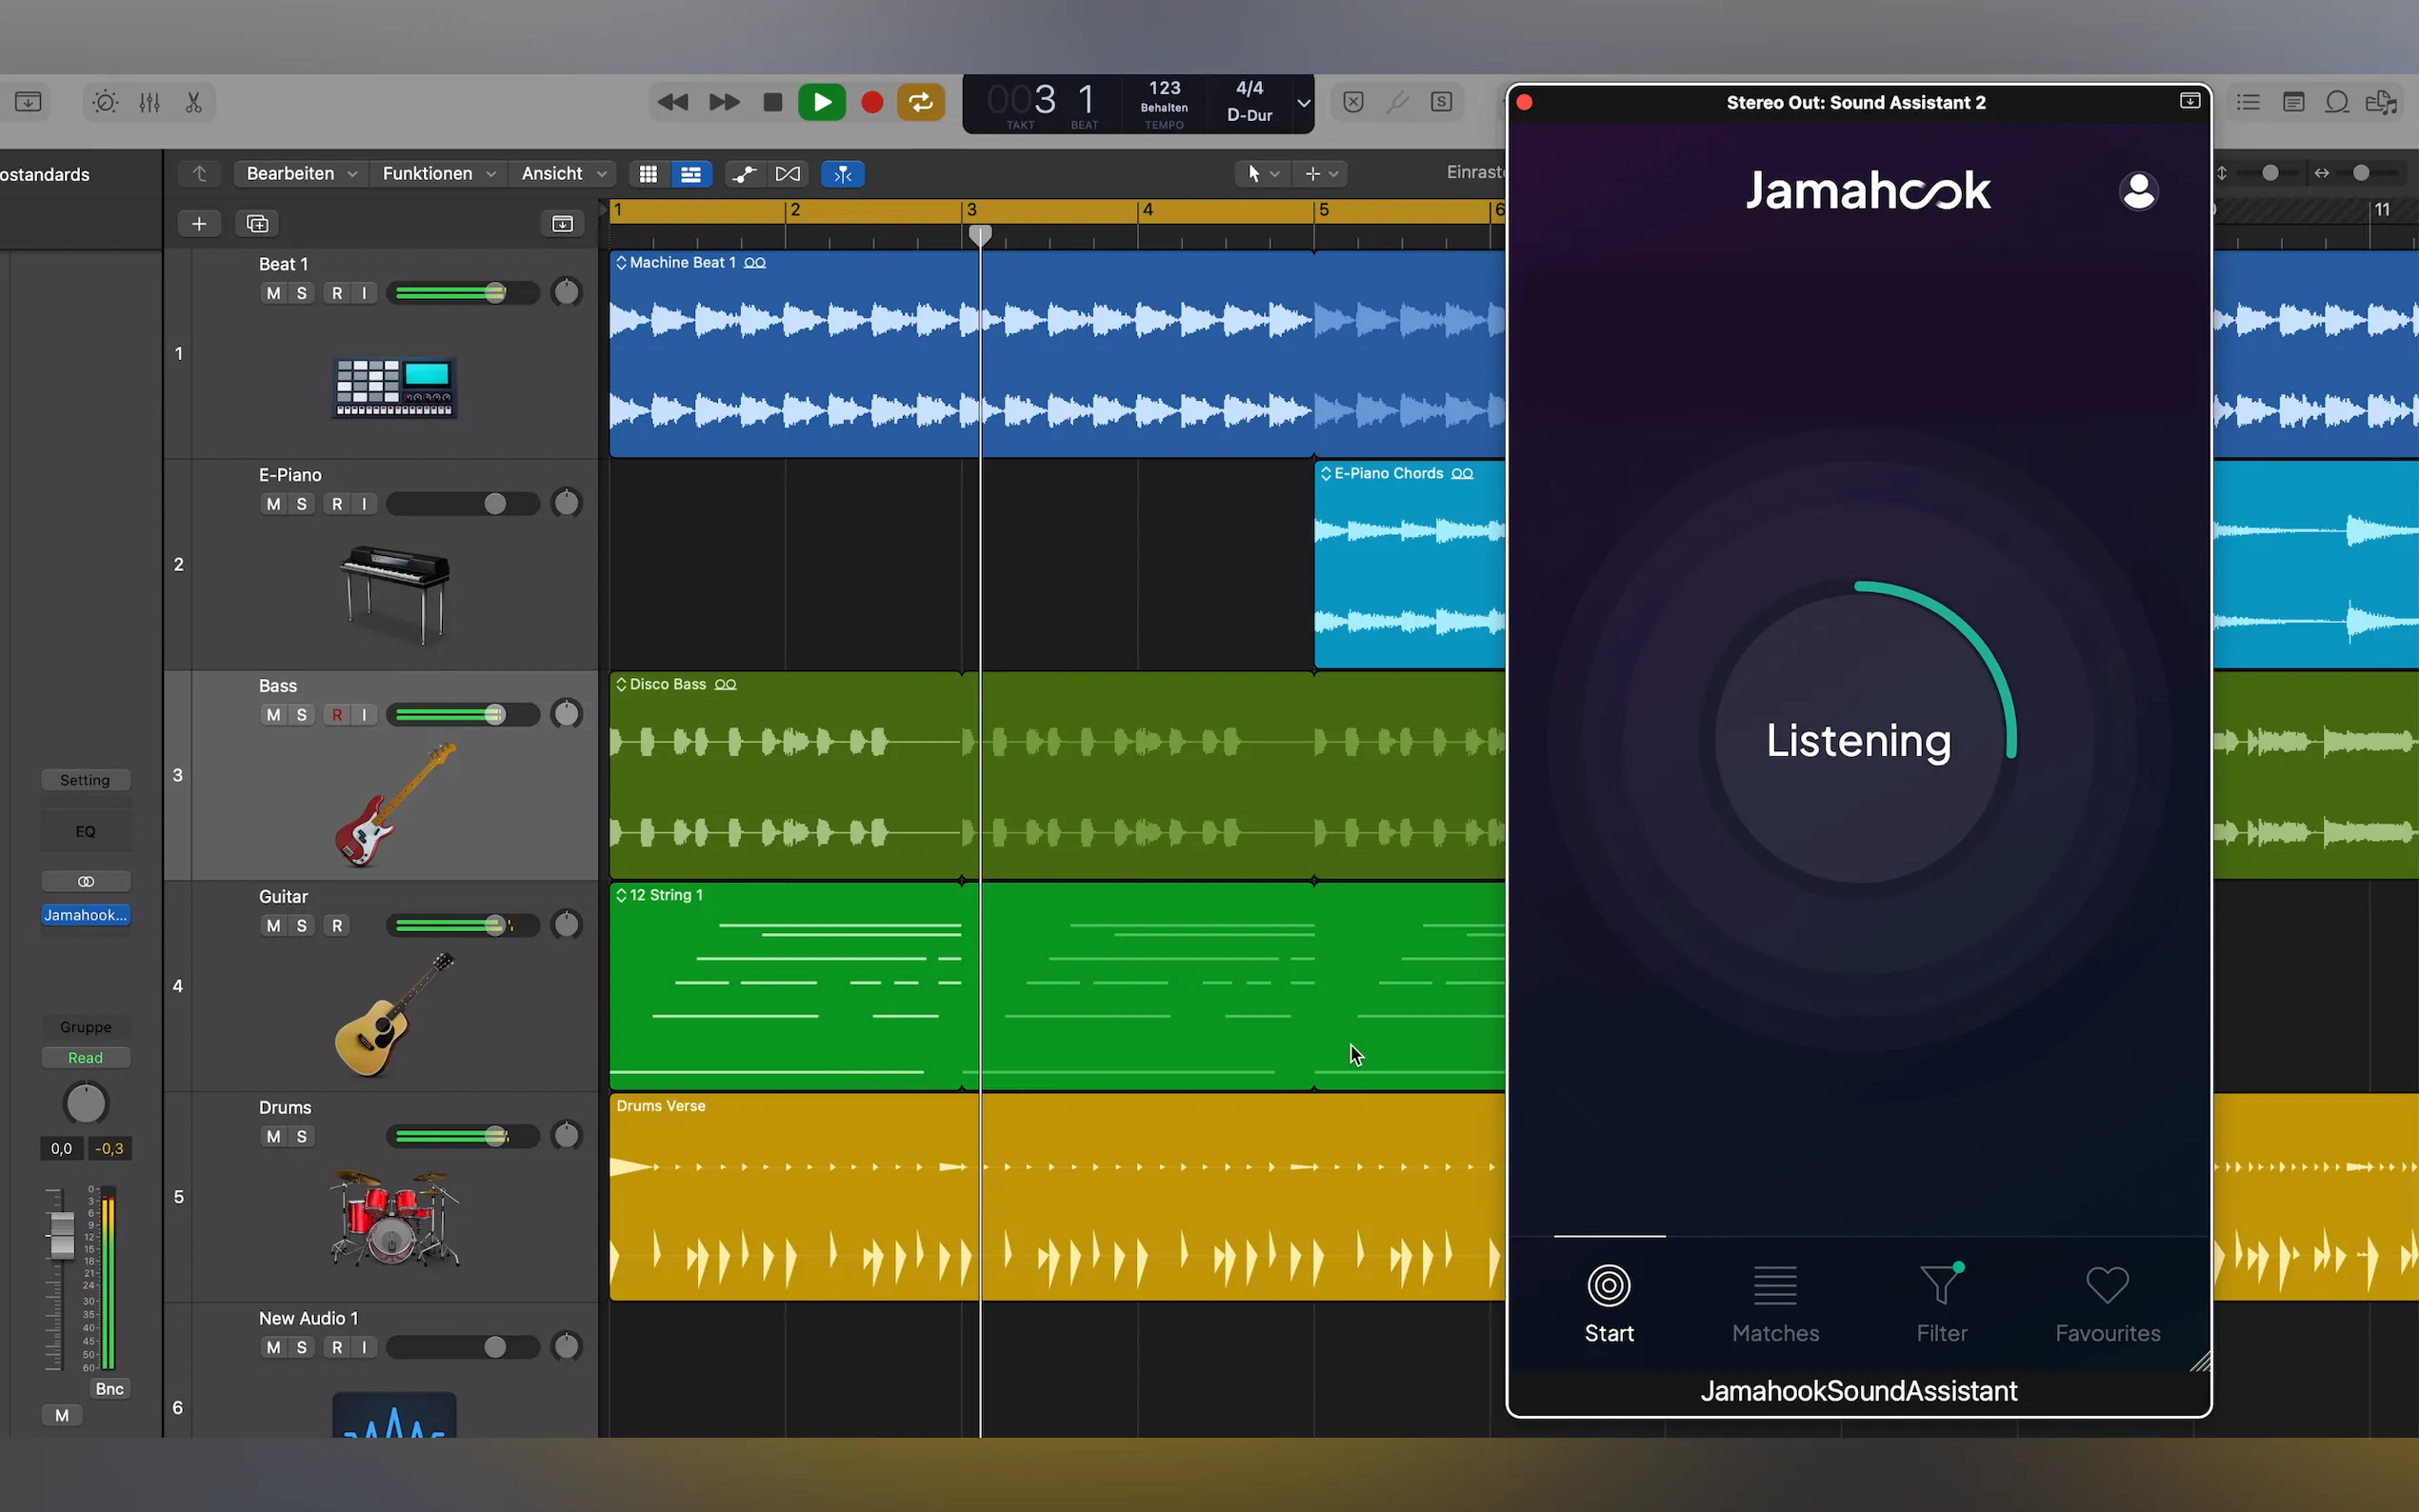Click the duplicate track icon
This screenshot has width=2419, height=1512.
click(x=257, y=223)
